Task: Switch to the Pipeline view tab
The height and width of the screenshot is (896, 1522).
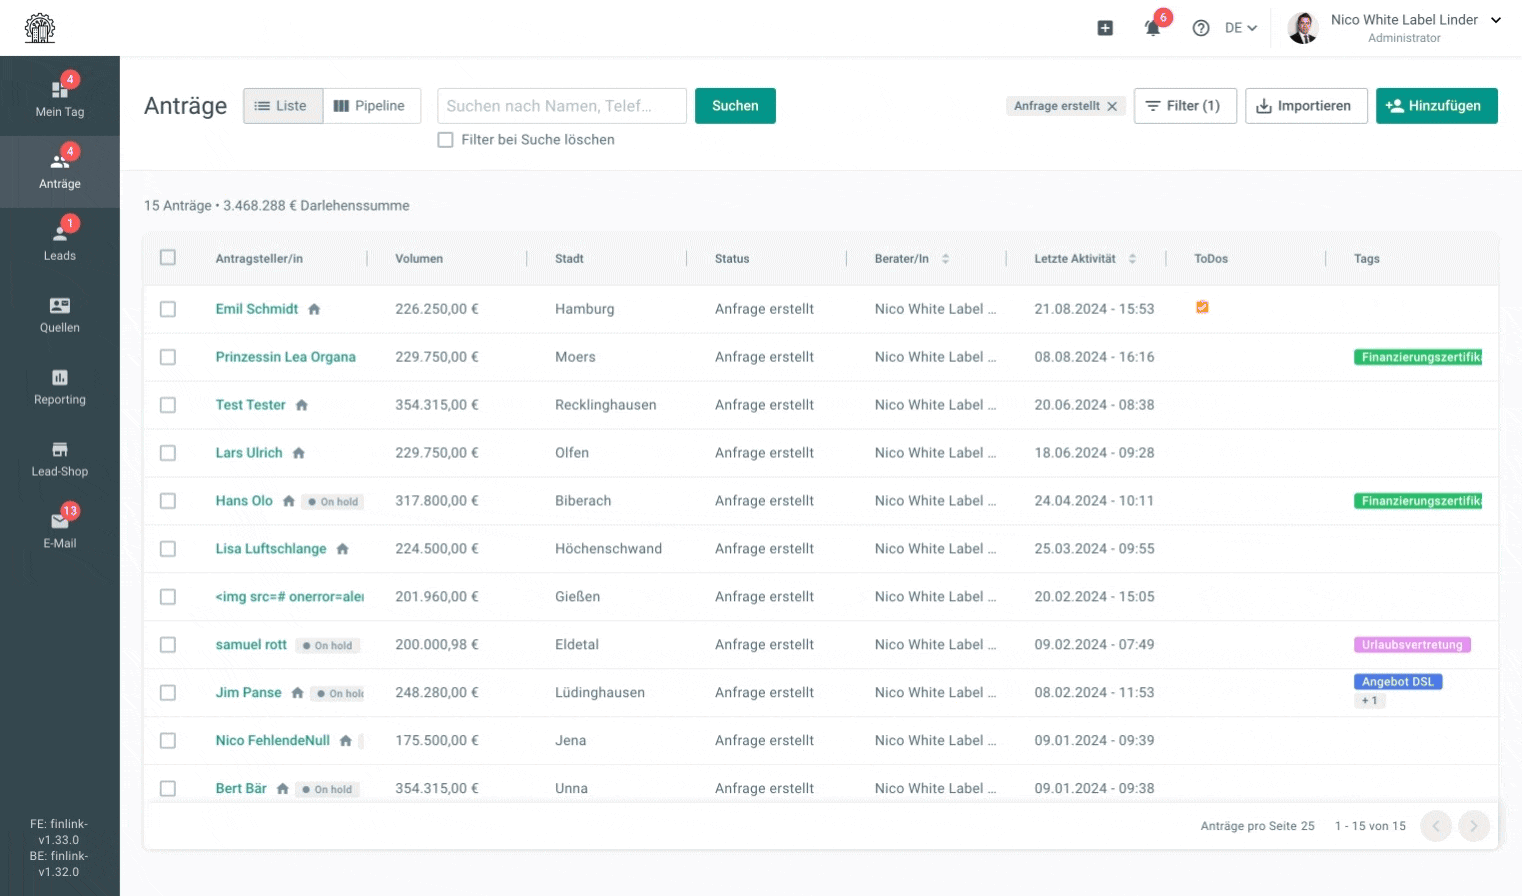Action: 371,105
